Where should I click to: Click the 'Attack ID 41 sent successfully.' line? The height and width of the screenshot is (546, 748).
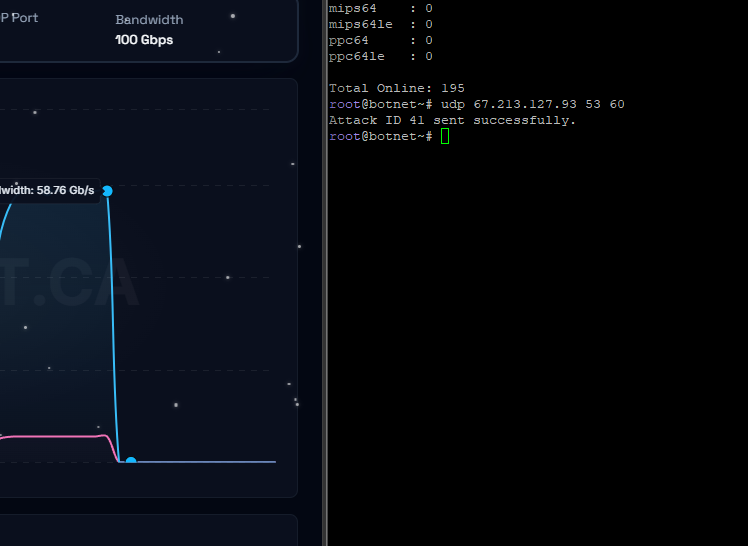click(x=452, y=120)
